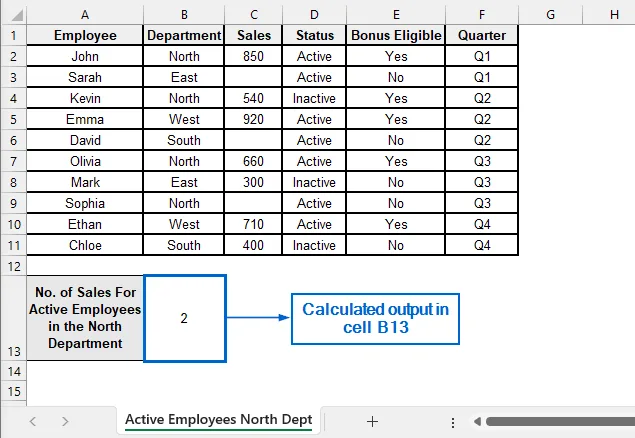Select row 12 header
Screen dimensions: 635x438
point(14,266)
